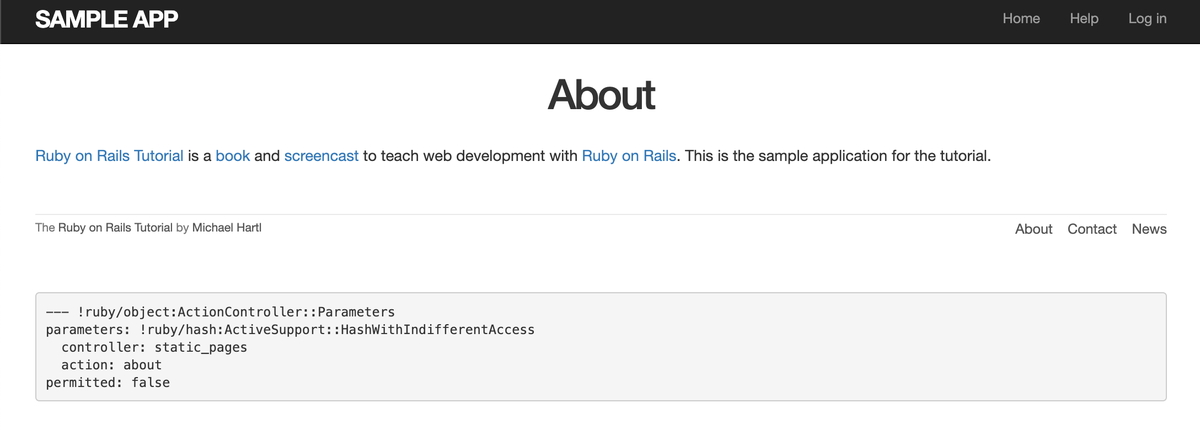Click the "permitted: false" debug line
Viewport: 1200px width, 430px height.
click(108, 383)
